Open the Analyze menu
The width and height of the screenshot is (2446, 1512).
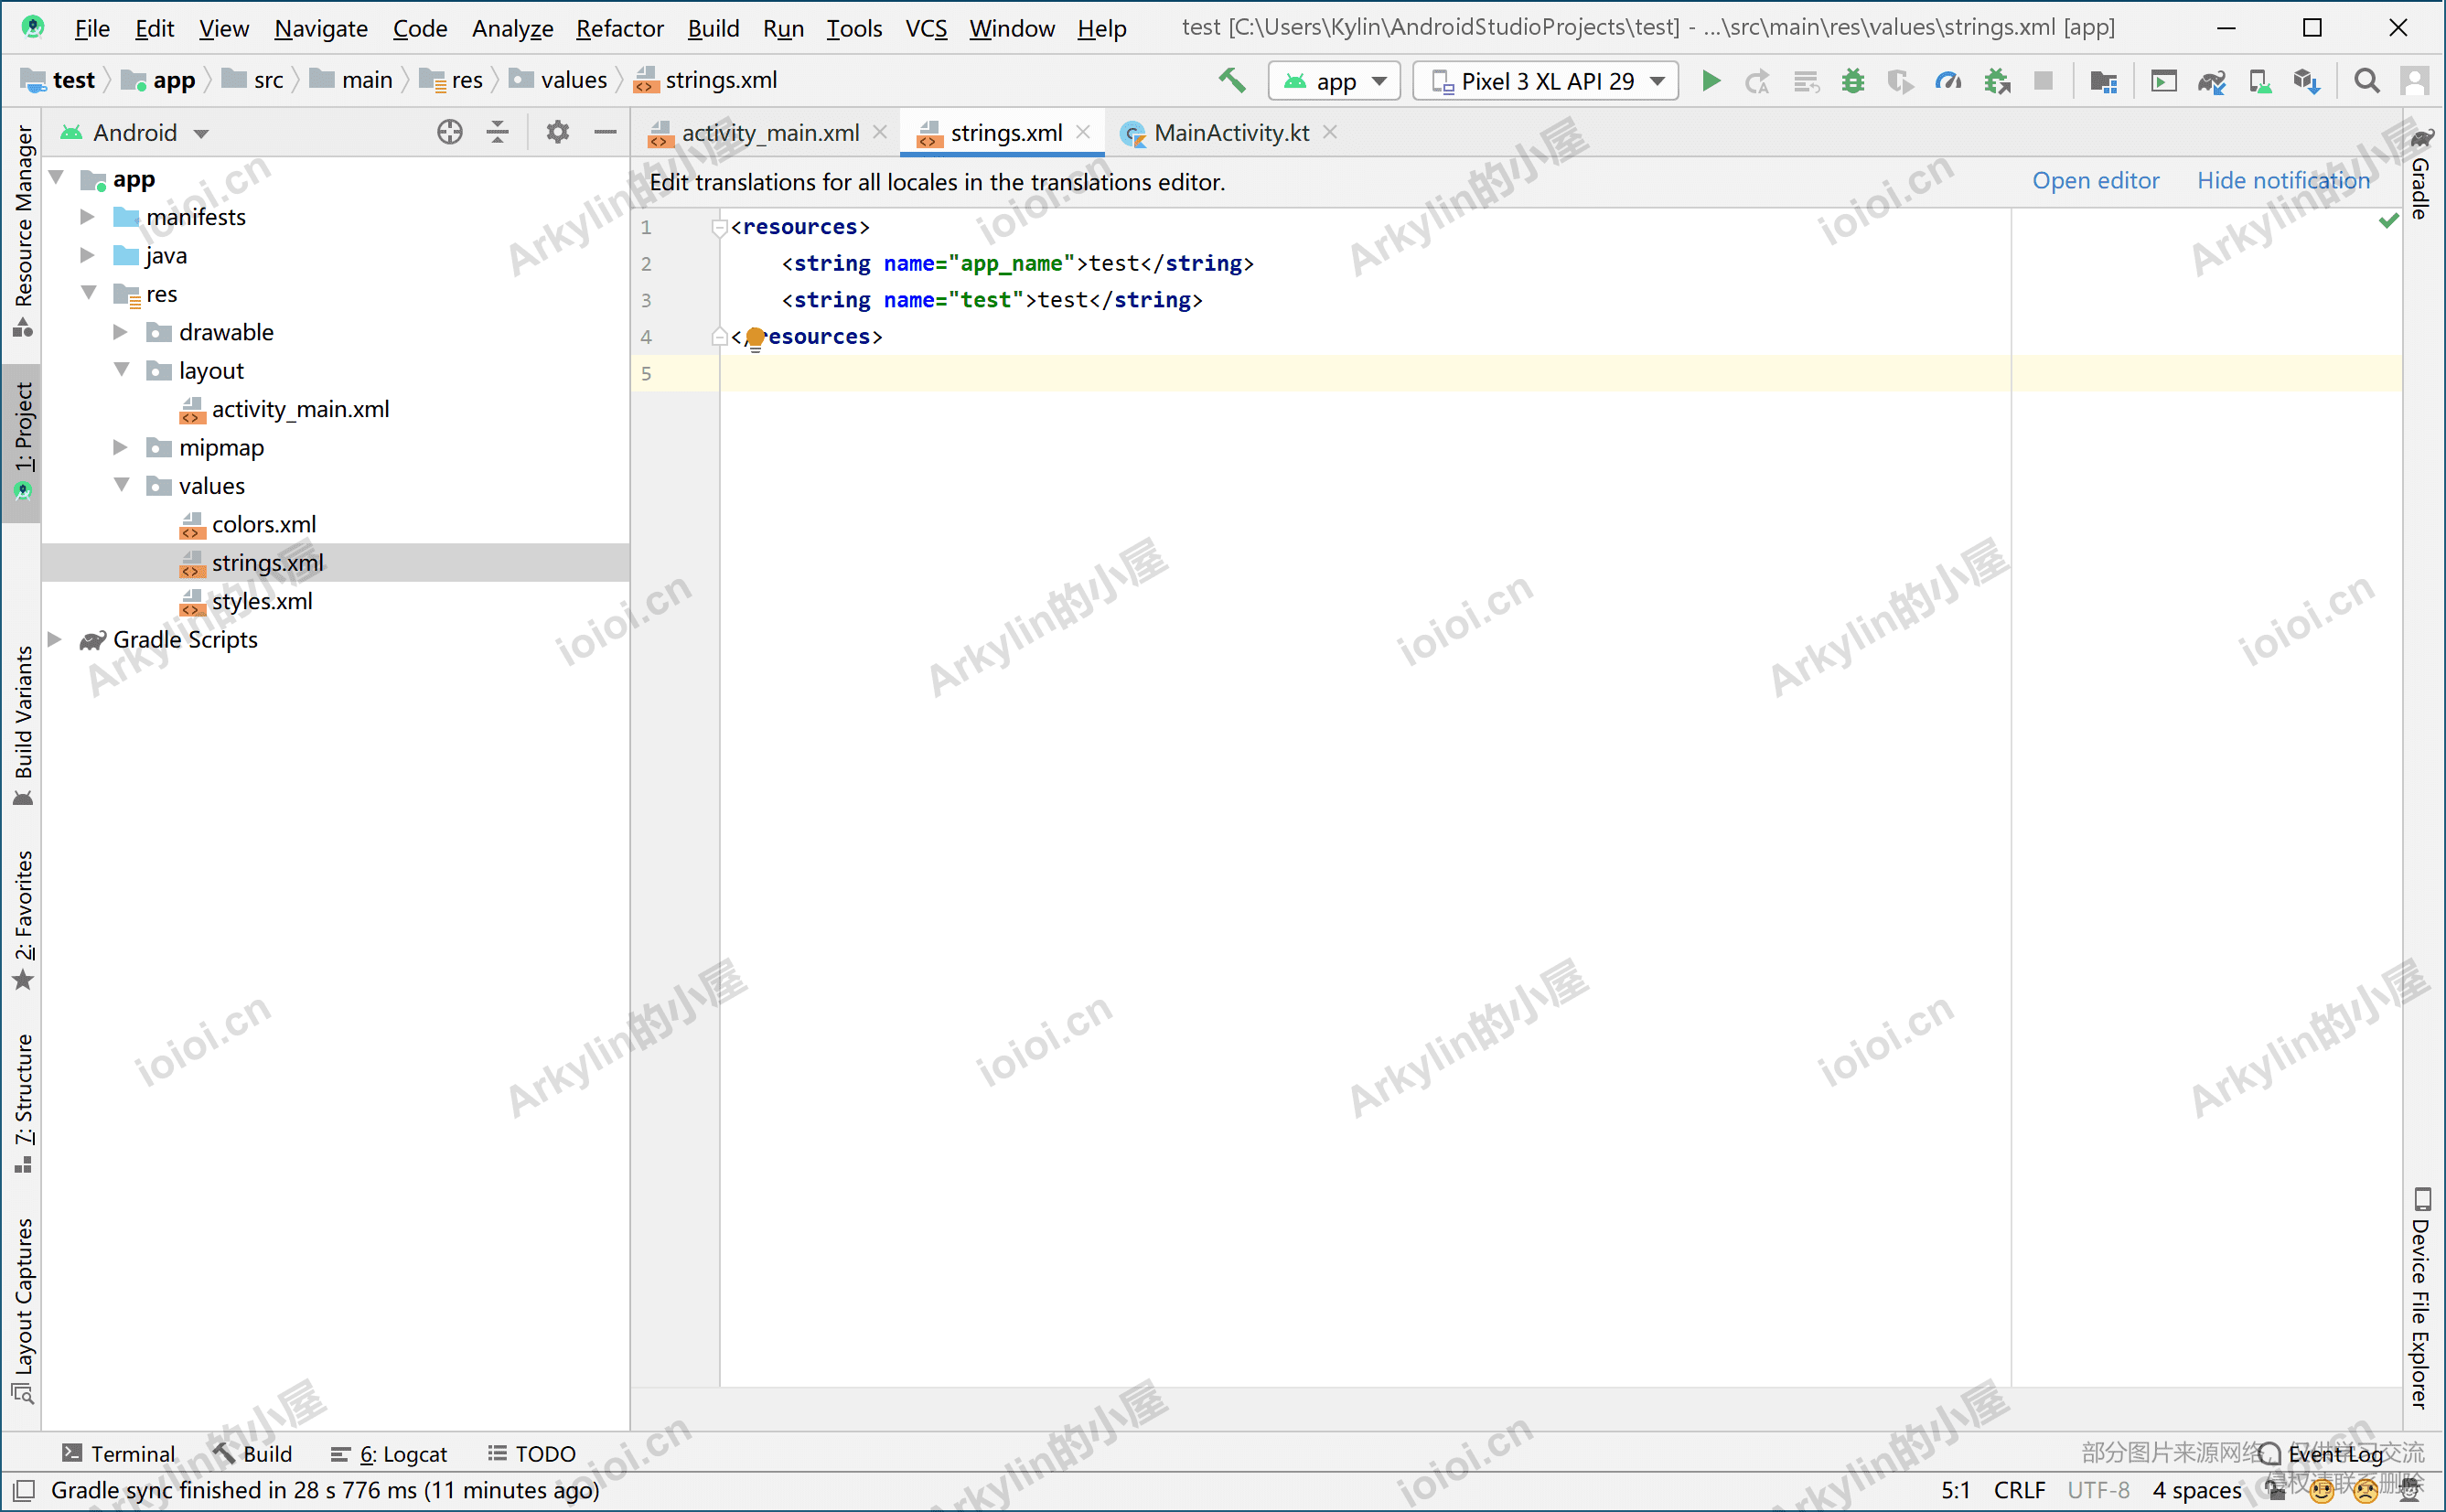pyautogui.click(x=512, y=28)
